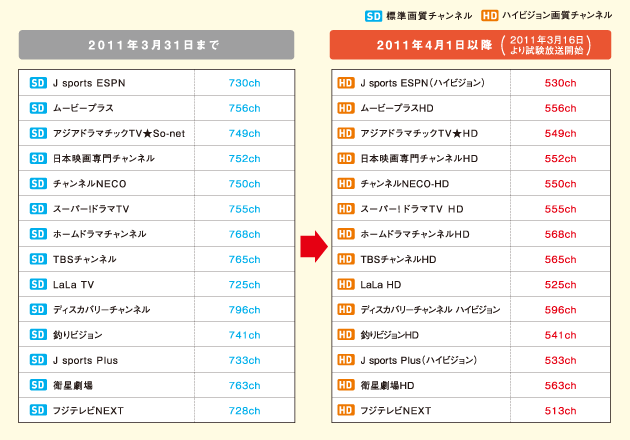Click the HD badge beside 日本映画専門チャンネルHD
630x440 pixels.
[x=346, y=158]
